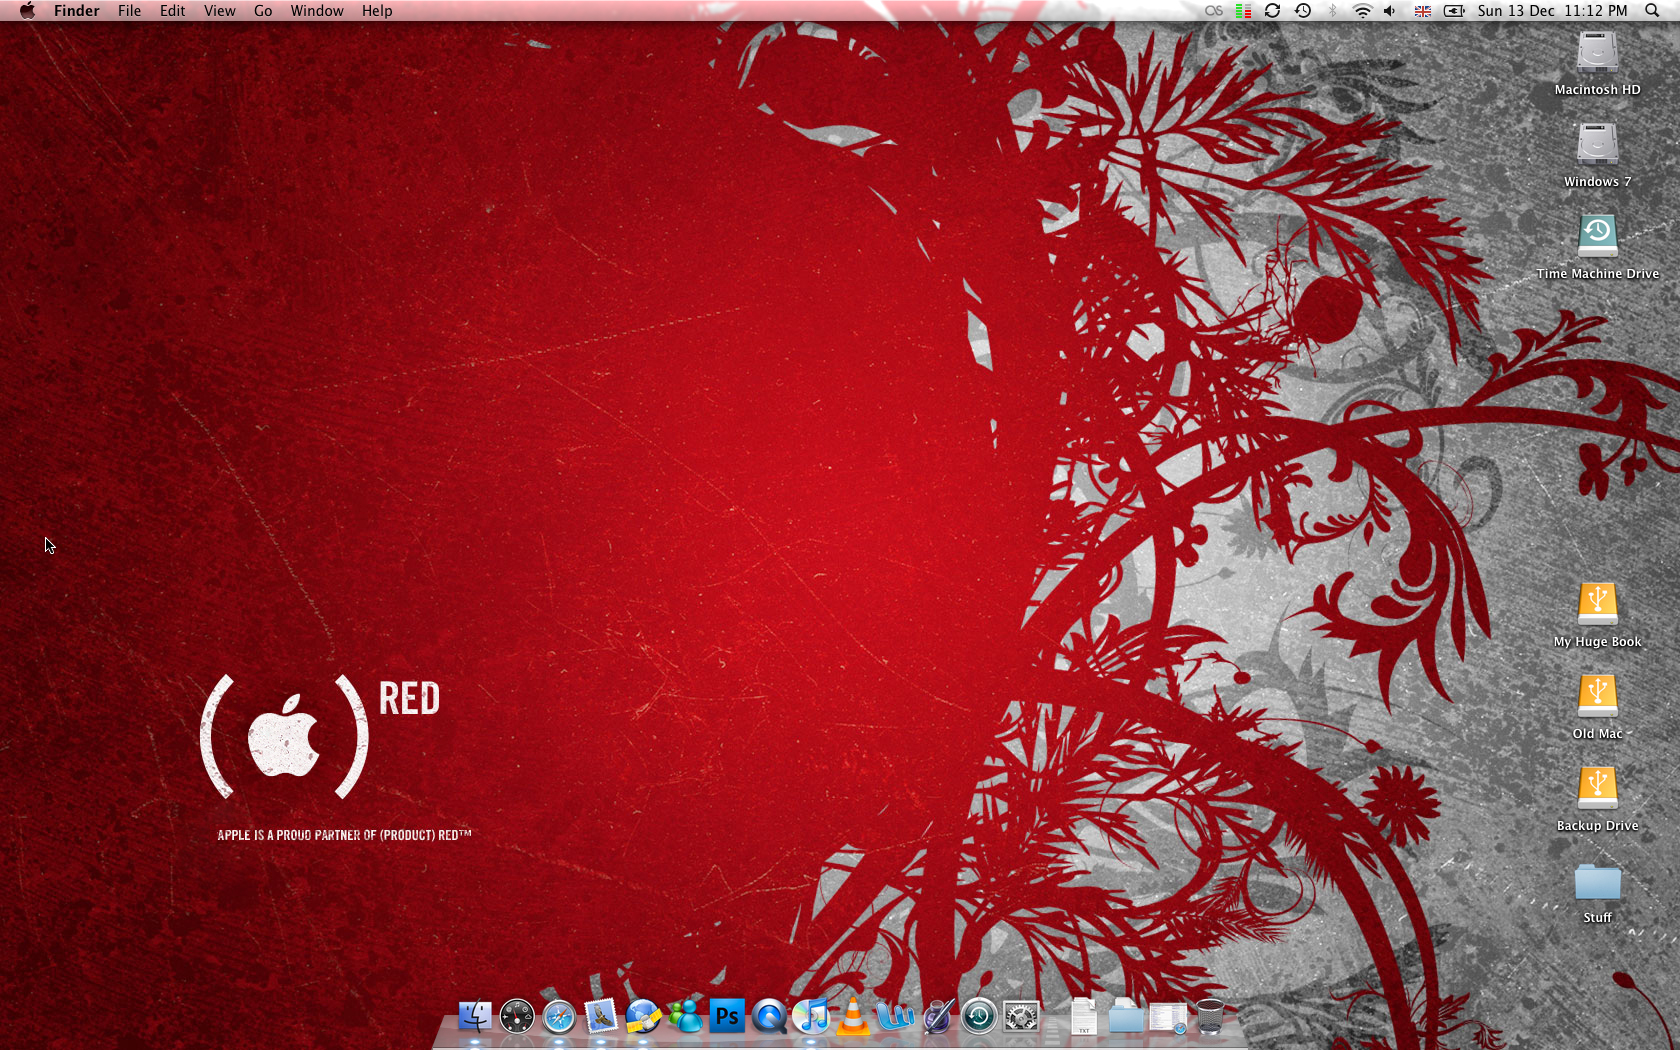Open Time Machine menu bar icon
The width and height of the screenshot is (1680, 1050).
click(x=1303, y=11)
